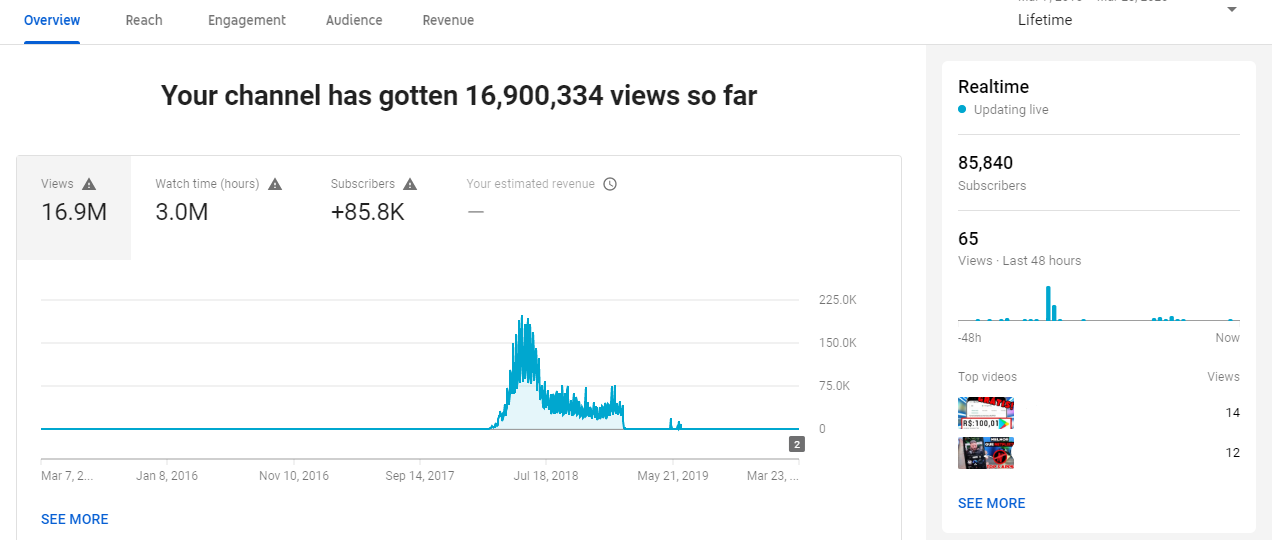
Task: Click the warning icon next to Subscribers
Action: coord(410,184)
